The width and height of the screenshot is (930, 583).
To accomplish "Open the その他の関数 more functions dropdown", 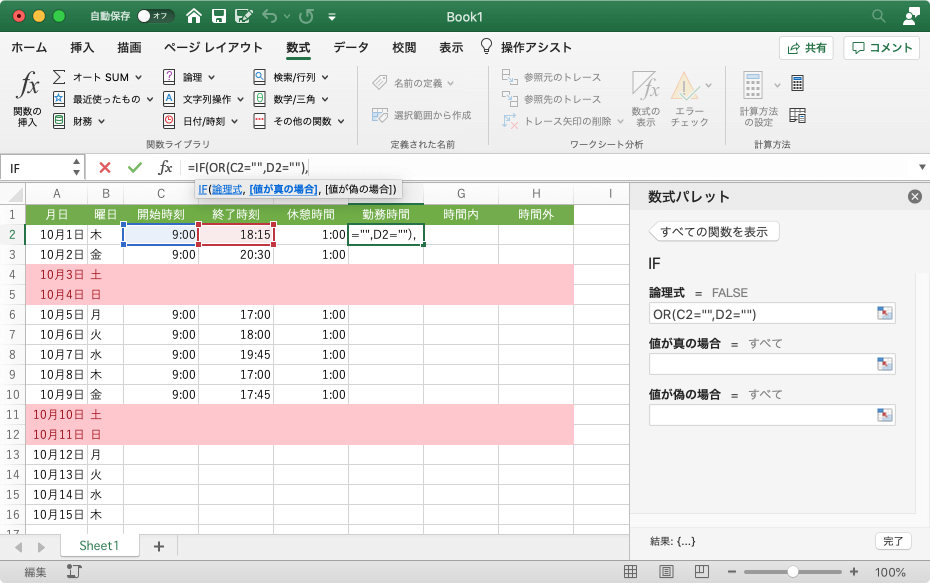I will click(x=299, y=121).
